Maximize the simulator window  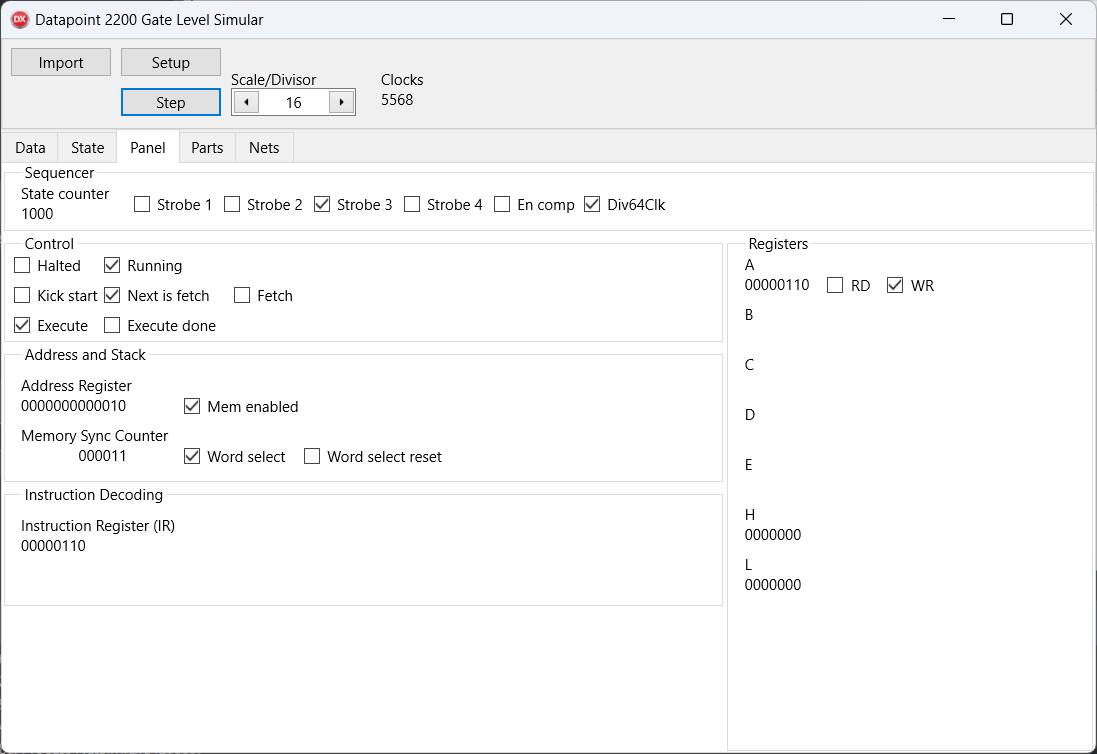click(1007, 19)
